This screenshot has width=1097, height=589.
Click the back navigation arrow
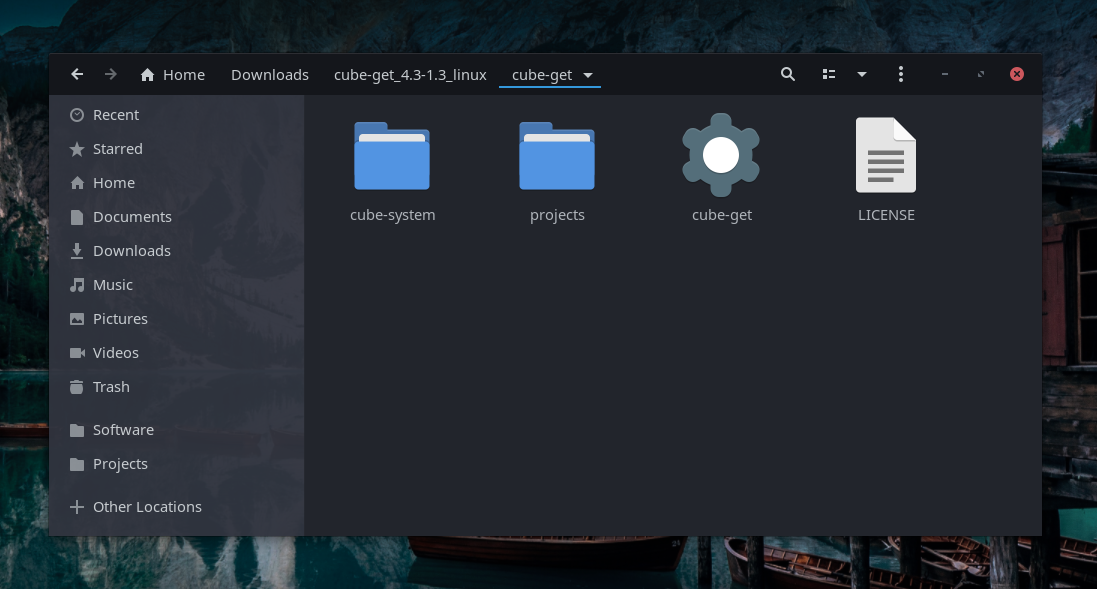pos(77,75)
